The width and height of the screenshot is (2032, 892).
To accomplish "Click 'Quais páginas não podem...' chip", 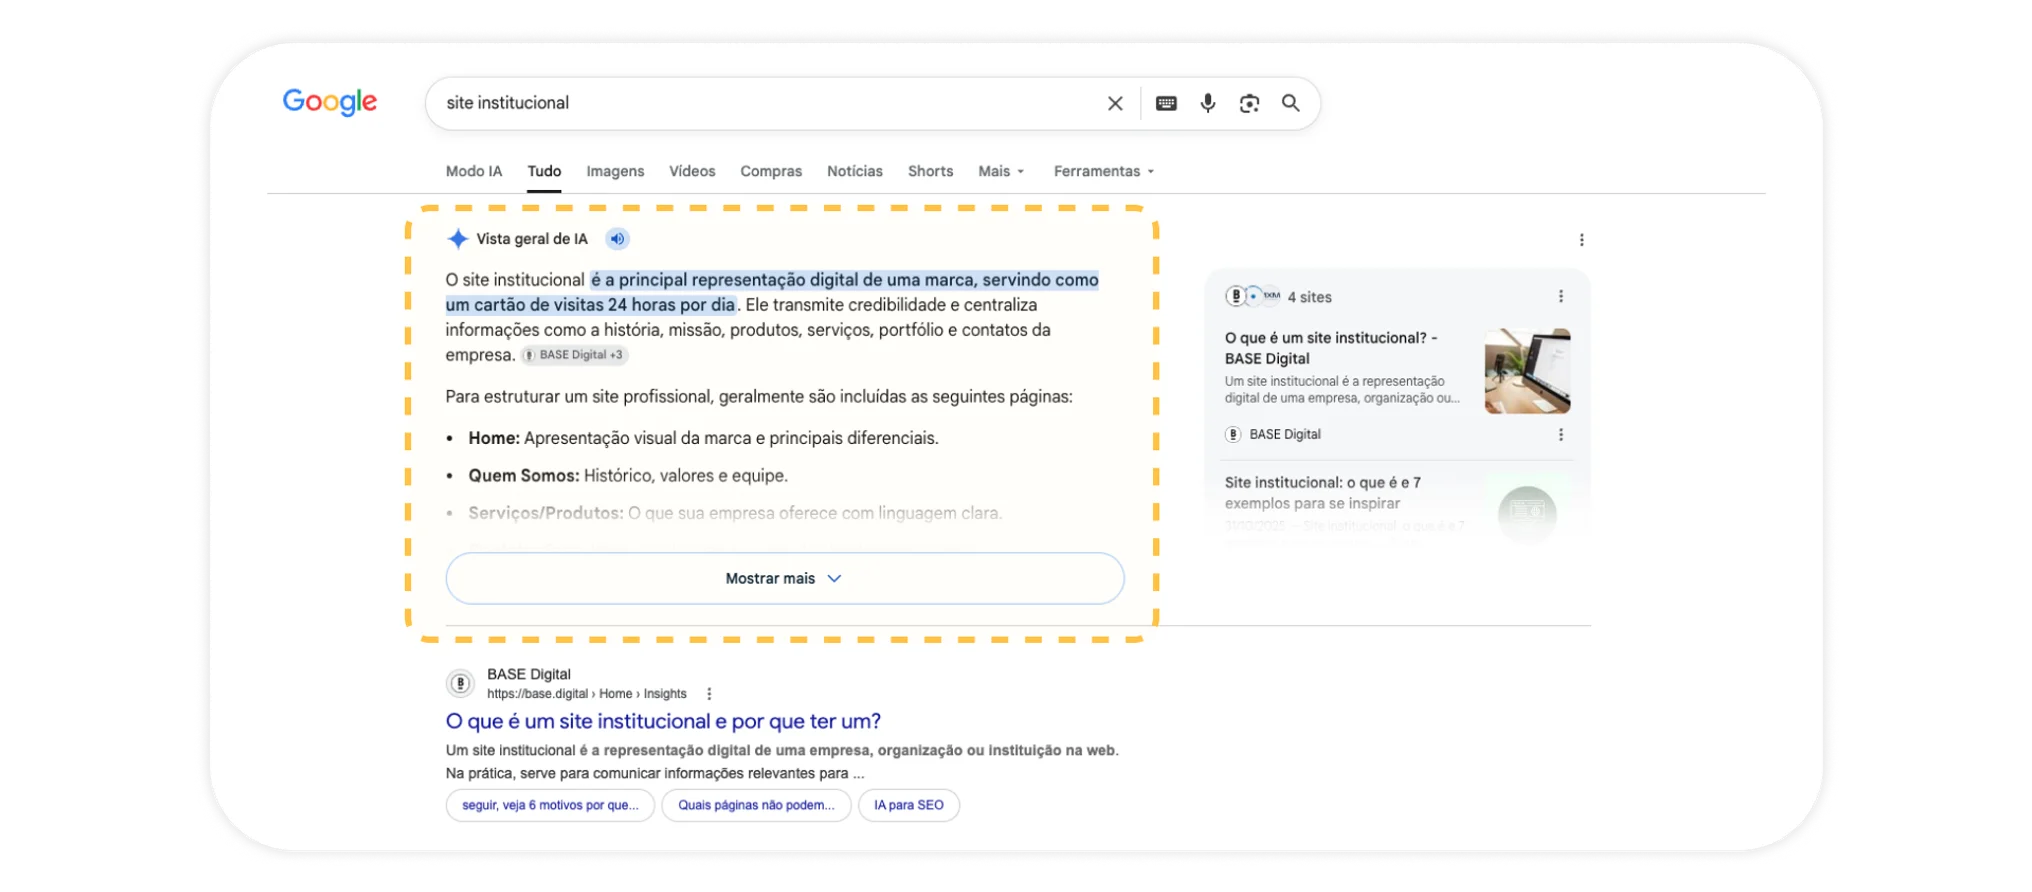I will tap(756, 805).
